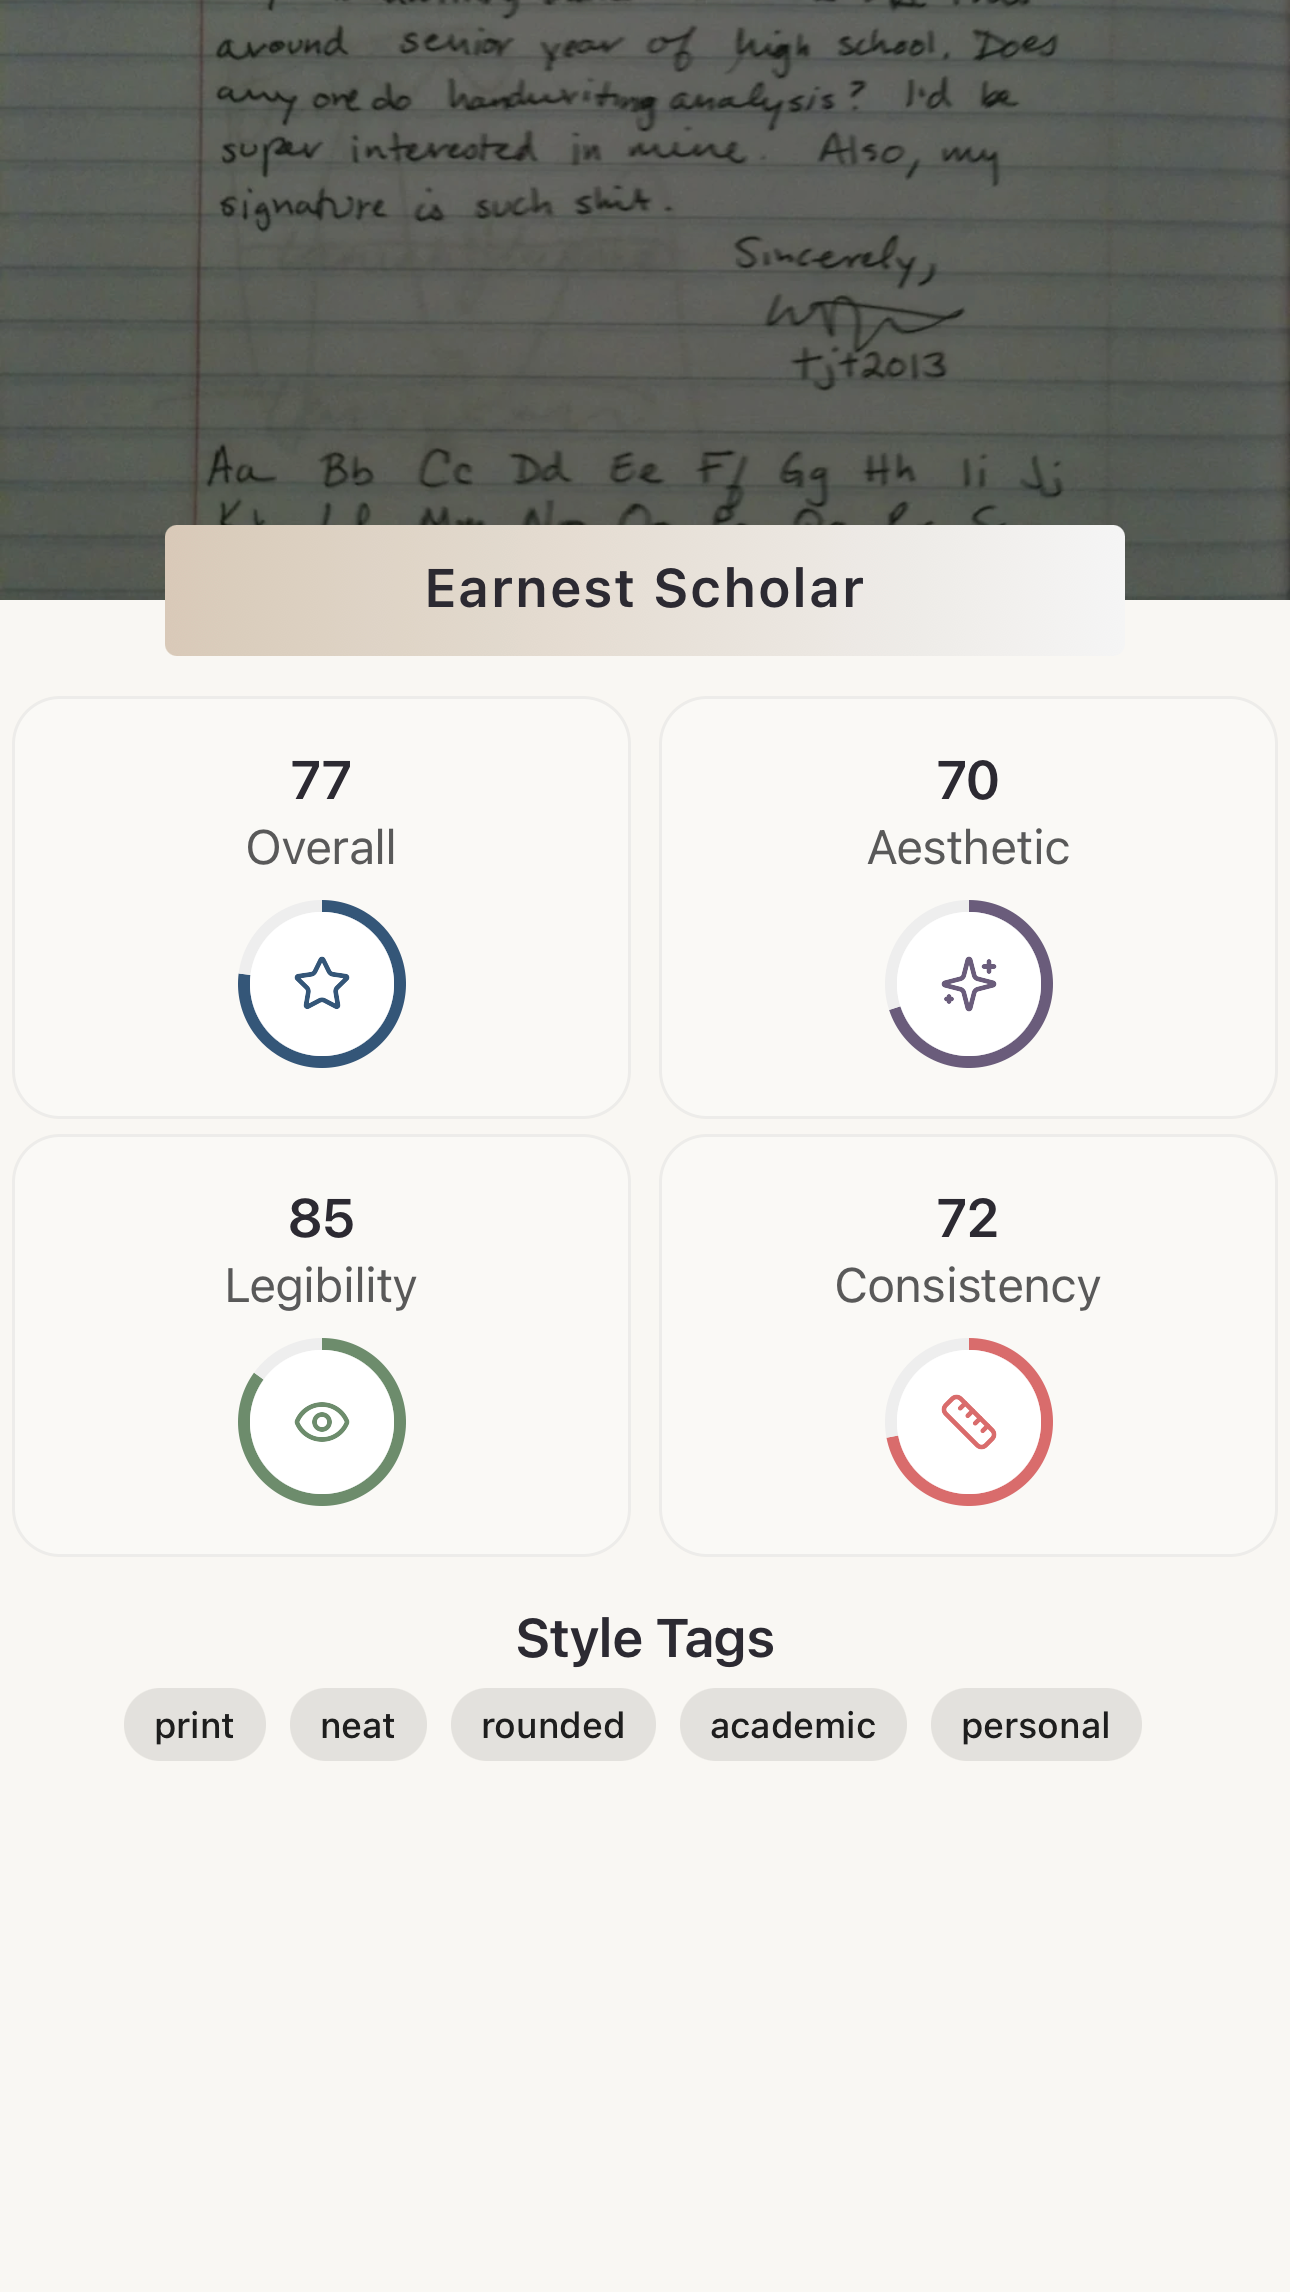The height and width of the screenshot is (2292, 1290).
Task: Click the star icon under Overall
Action: tap(321, 984)
